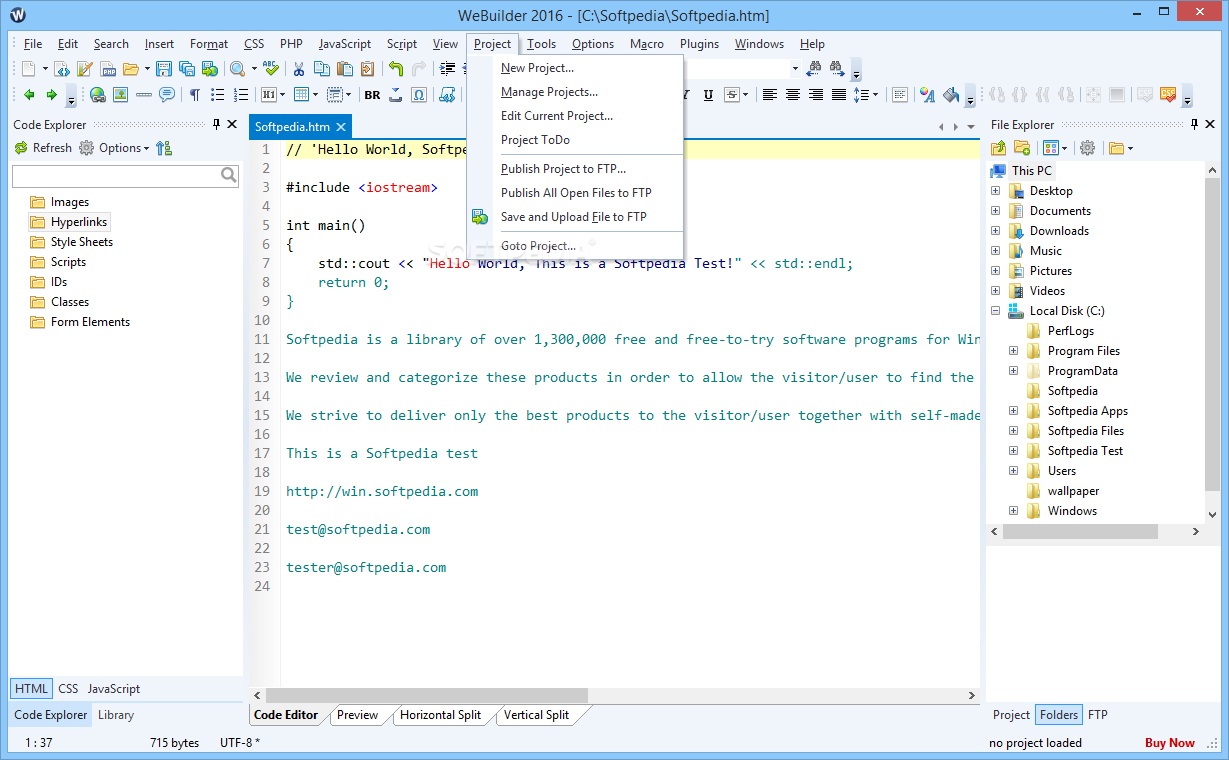Switch to the Library tab

[x=116, y=715]
